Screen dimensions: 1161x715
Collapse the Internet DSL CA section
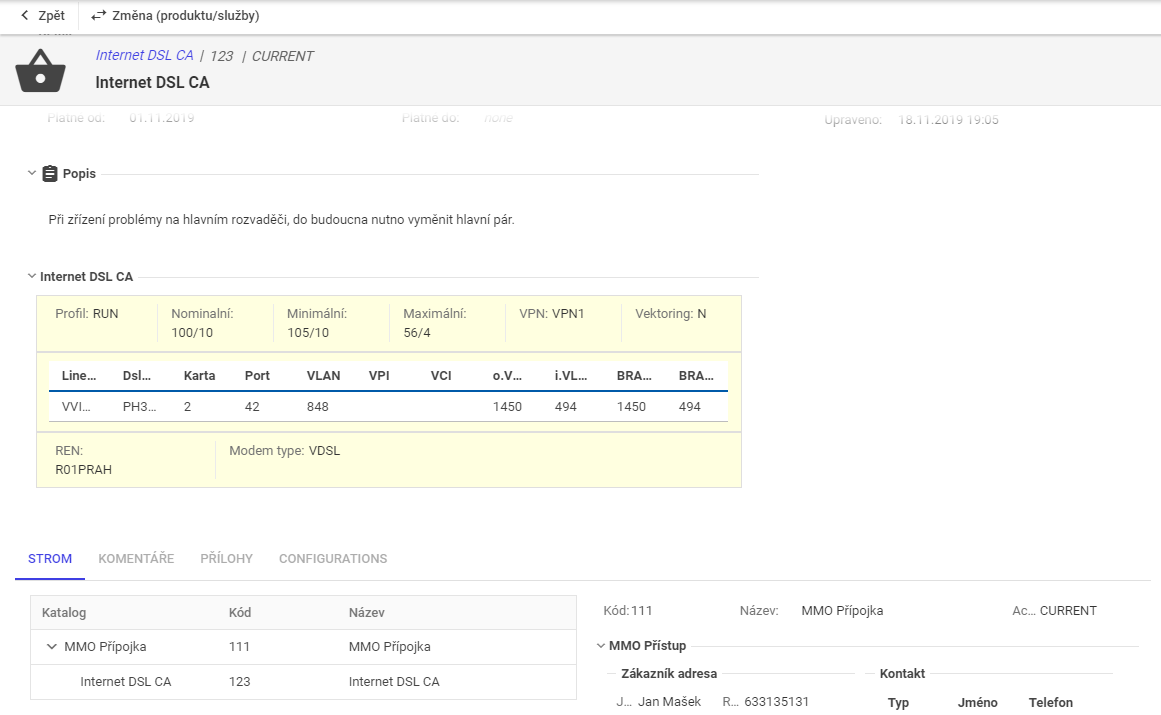[32, 277]
